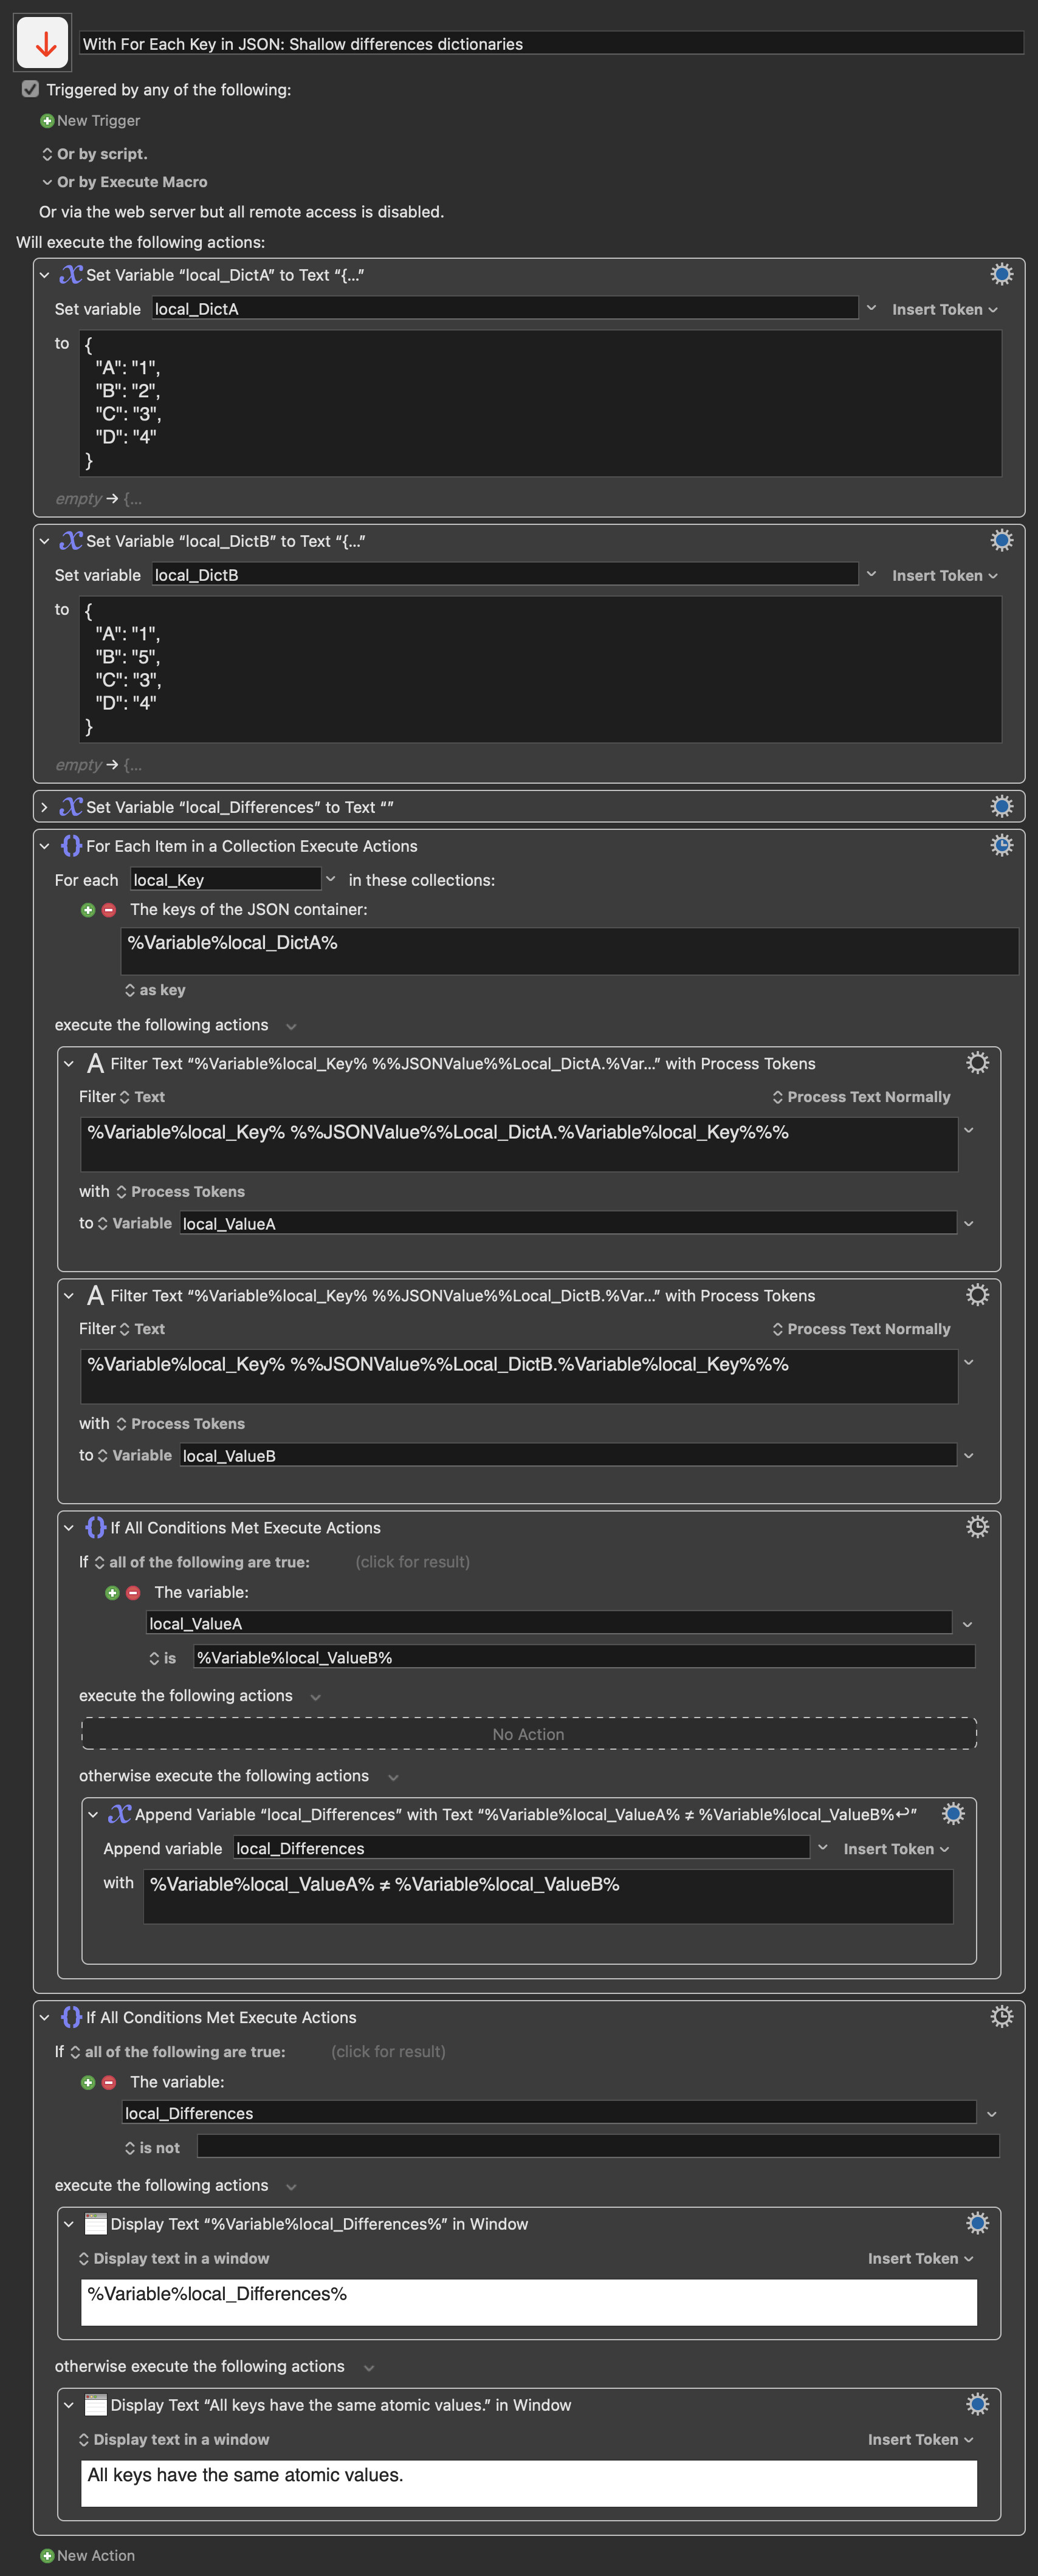Open Insert Token for Display local_Differences action

tap(920, 2259)
